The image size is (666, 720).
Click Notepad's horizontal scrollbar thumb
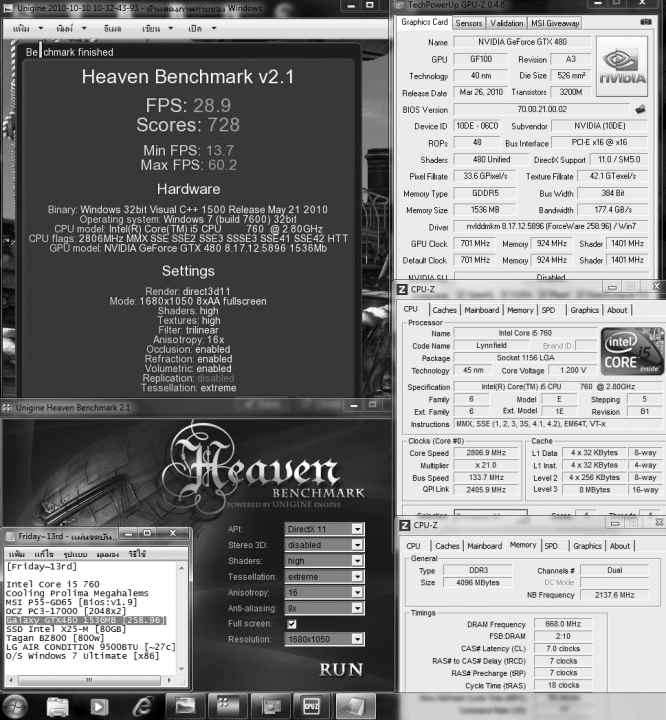[90, 680]
